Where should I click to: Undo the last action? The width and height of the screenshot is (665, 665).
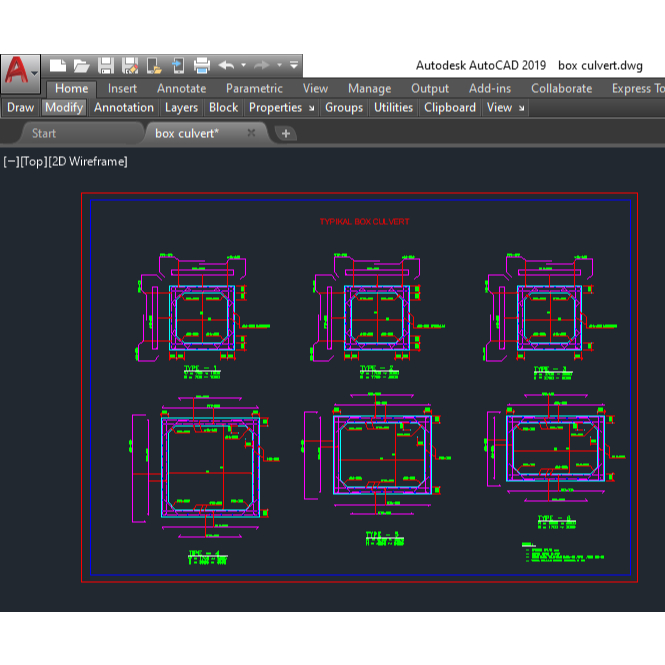point(226,65)
